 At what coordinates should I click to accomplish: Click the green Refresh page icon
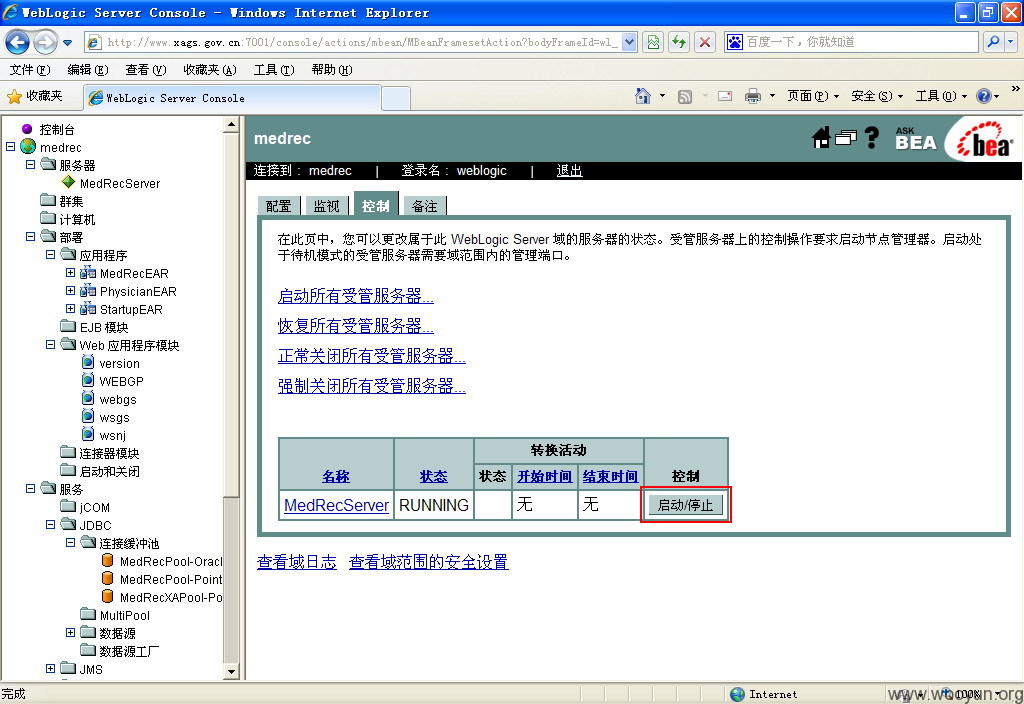point(679,42)
